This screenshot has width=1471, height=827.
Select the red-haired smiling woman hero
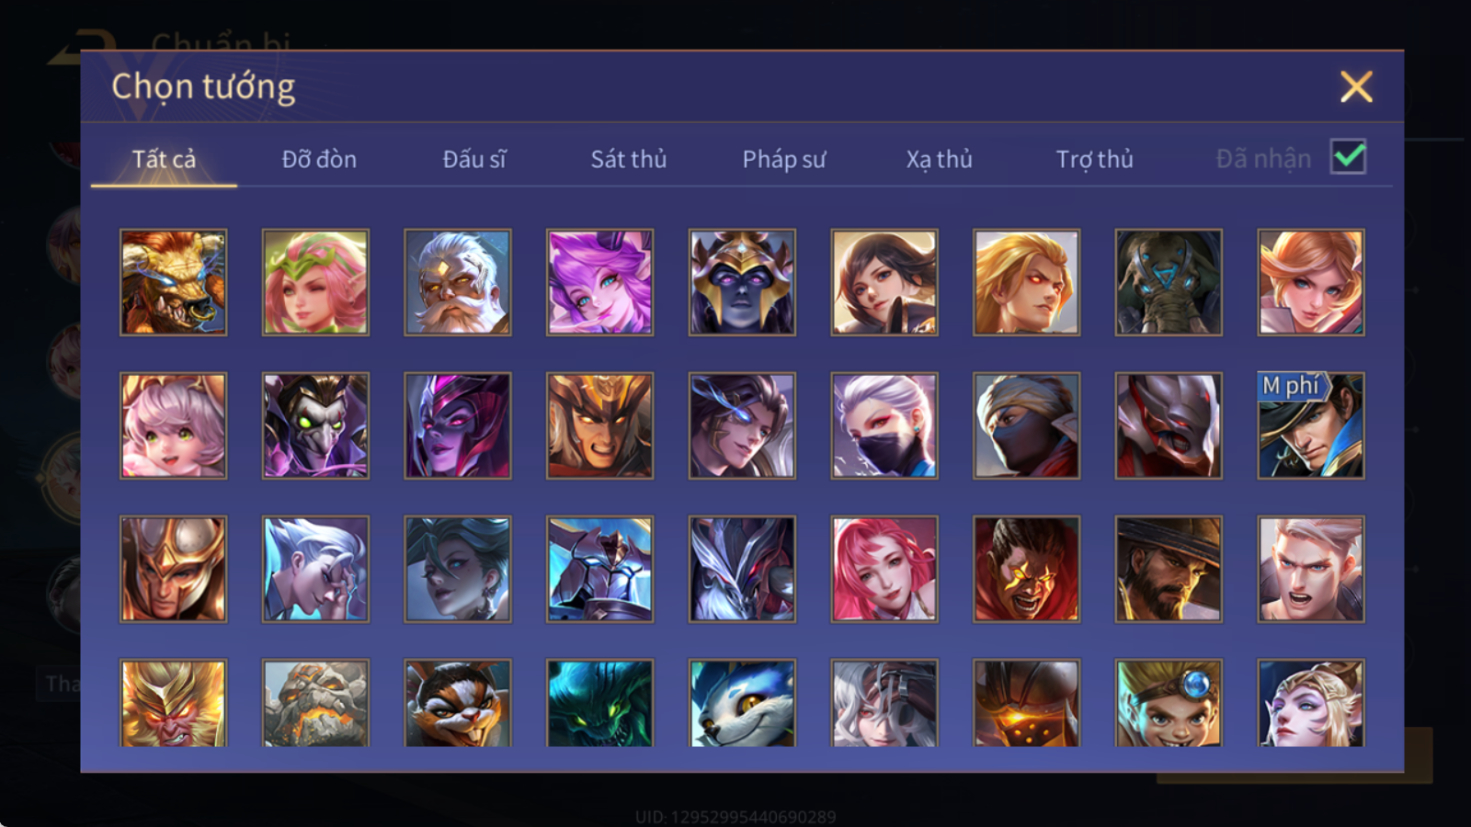point(884,569)
